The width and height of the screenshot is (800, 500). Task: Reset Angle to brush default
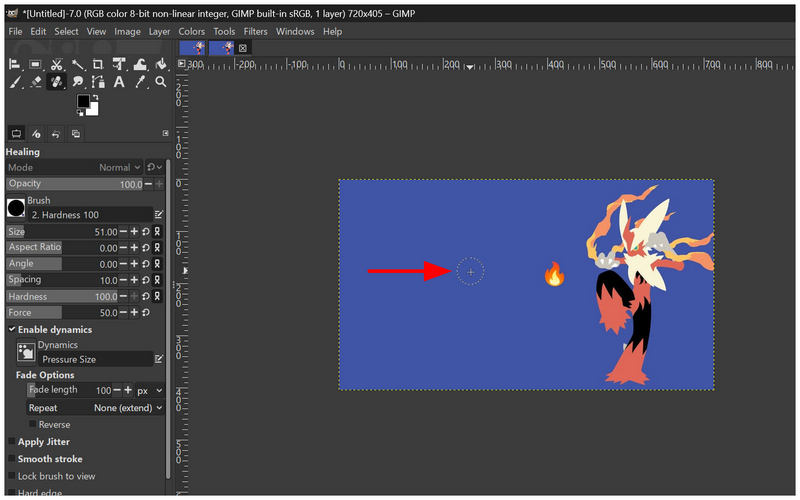click(x=146, y=264)
